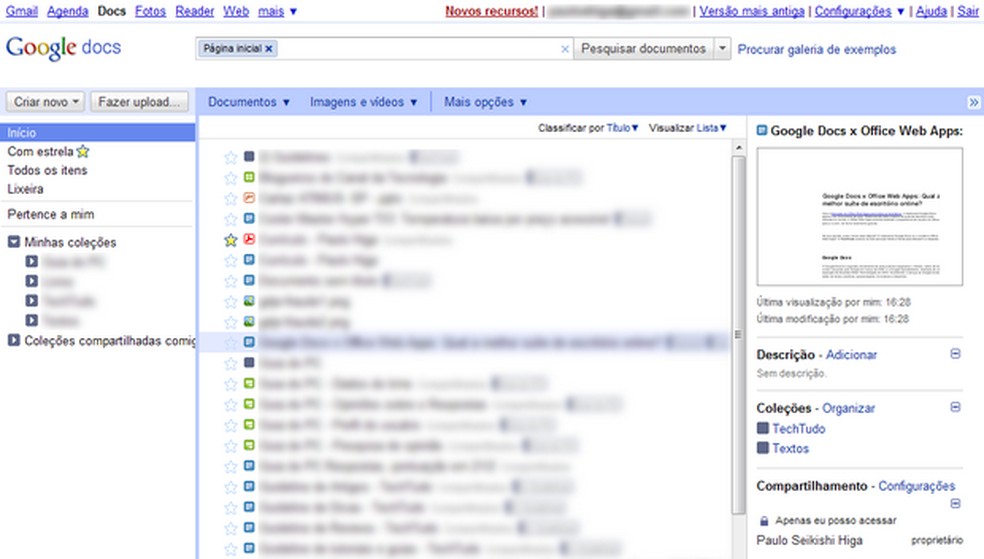Expand Coleções compartilhadas comigo tree
984x559 pixels.
point(14,340)
